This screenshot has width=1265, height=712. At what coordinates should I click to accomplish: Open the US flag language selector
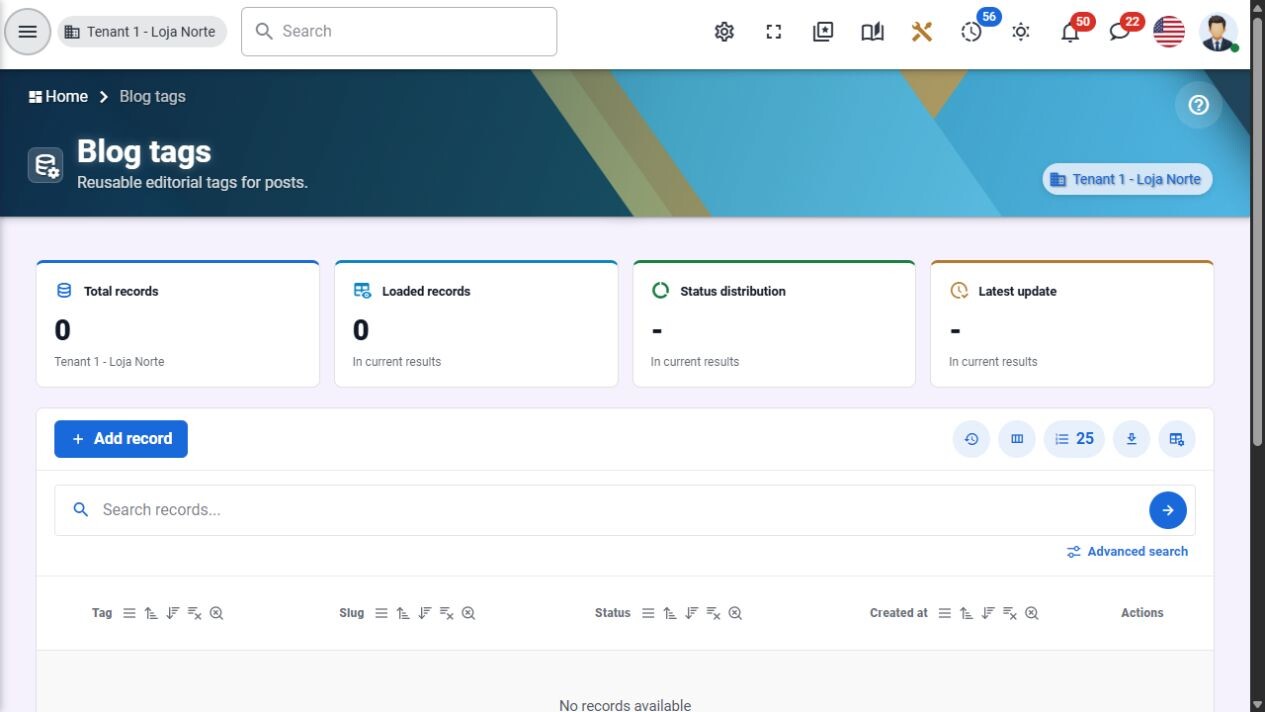pyautogui.click(x=1169, y=32)
